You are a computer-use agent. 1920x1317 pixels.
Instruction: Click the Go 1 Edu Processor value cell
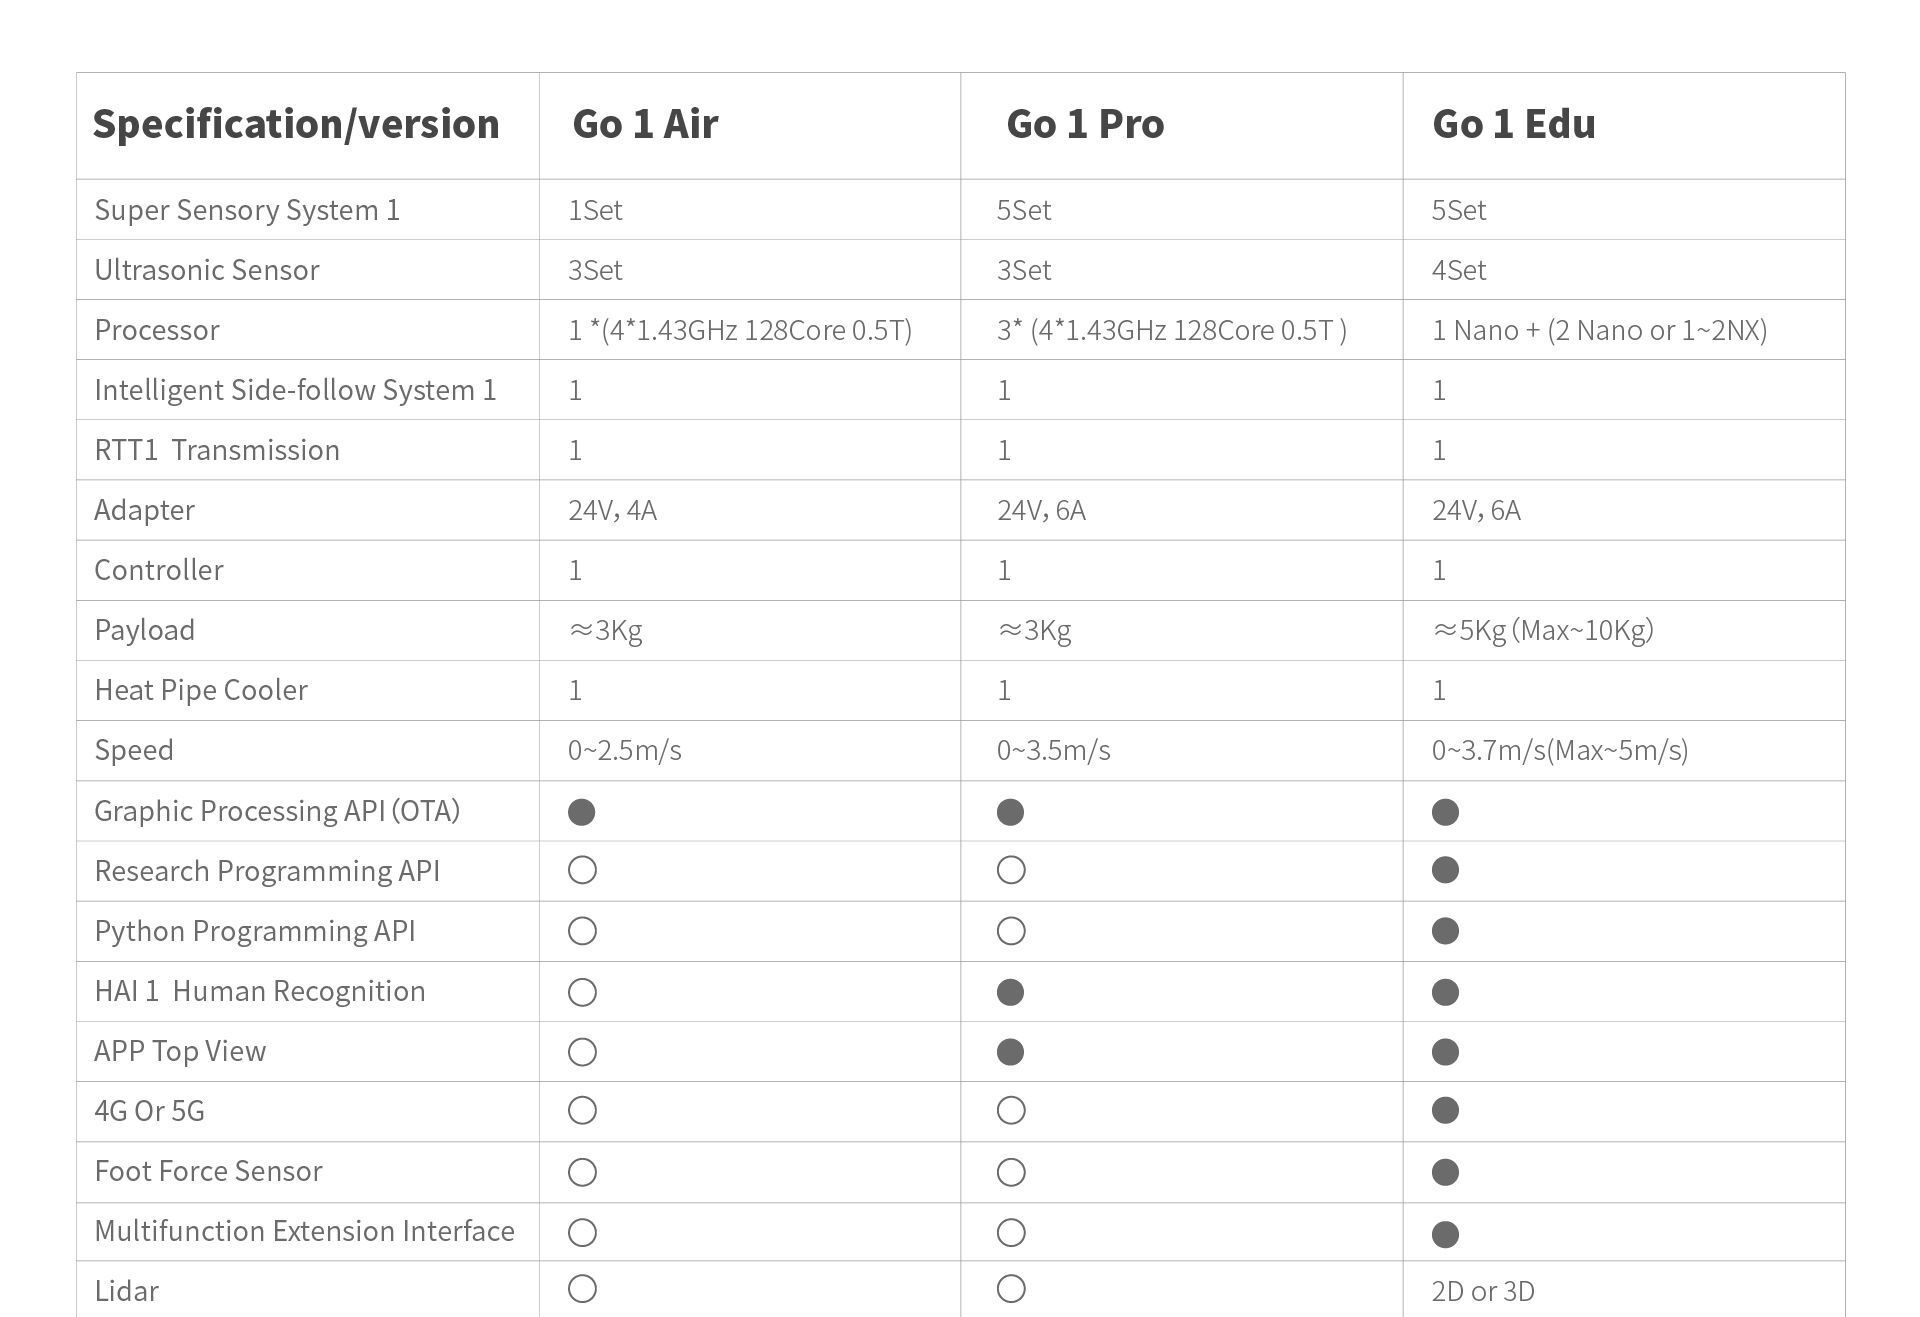(1599, 330)
